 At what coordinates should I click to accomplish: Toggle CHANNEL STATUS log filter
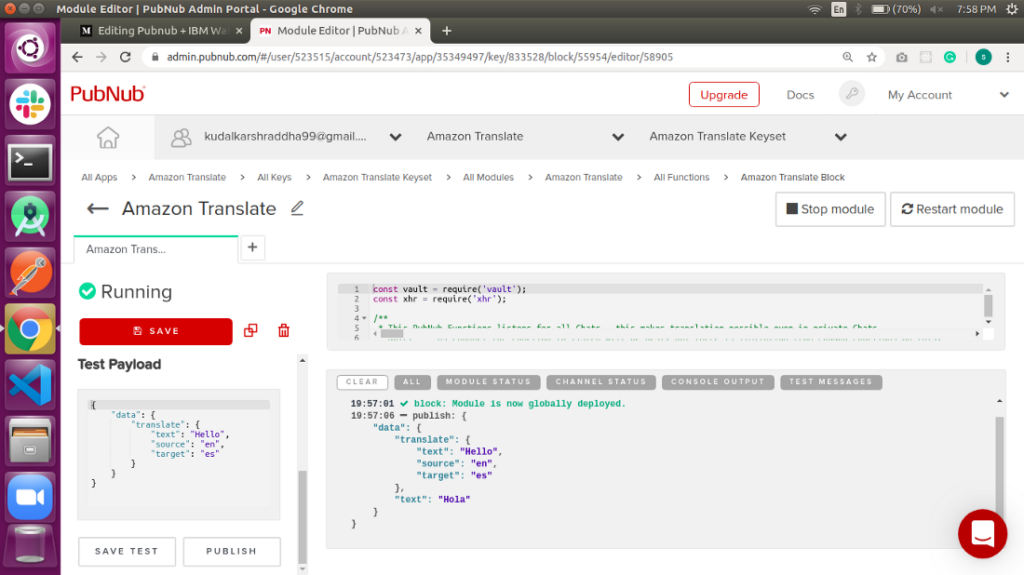pos(601,382)
